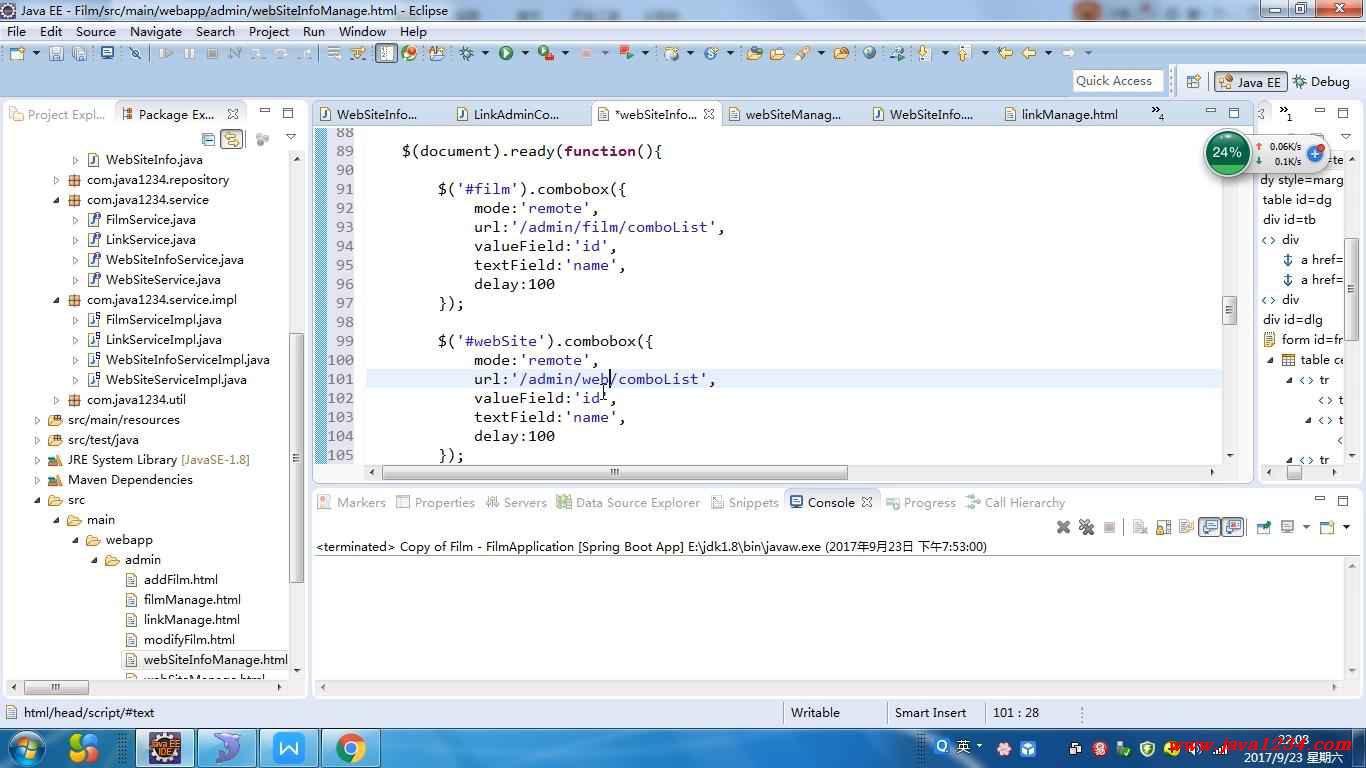Expand the com.java1234.repository package

pos(56,180)
